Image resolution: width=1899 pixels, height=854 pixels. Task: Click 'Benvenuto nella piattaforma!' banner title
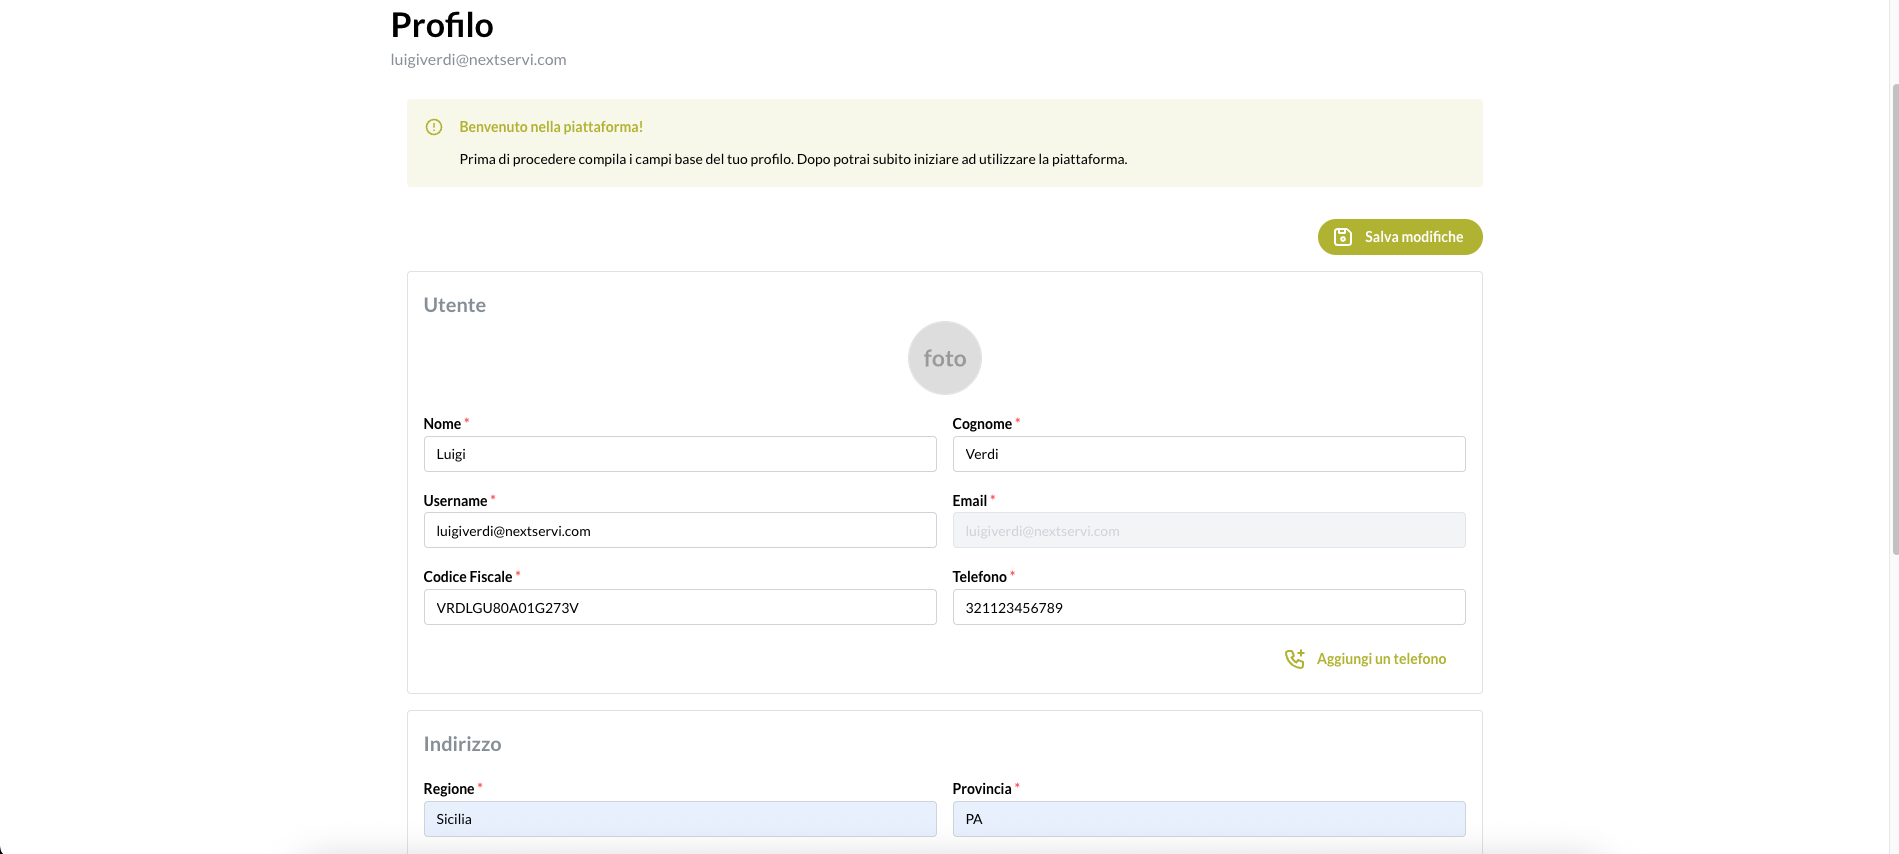click(x=551, y=127)
